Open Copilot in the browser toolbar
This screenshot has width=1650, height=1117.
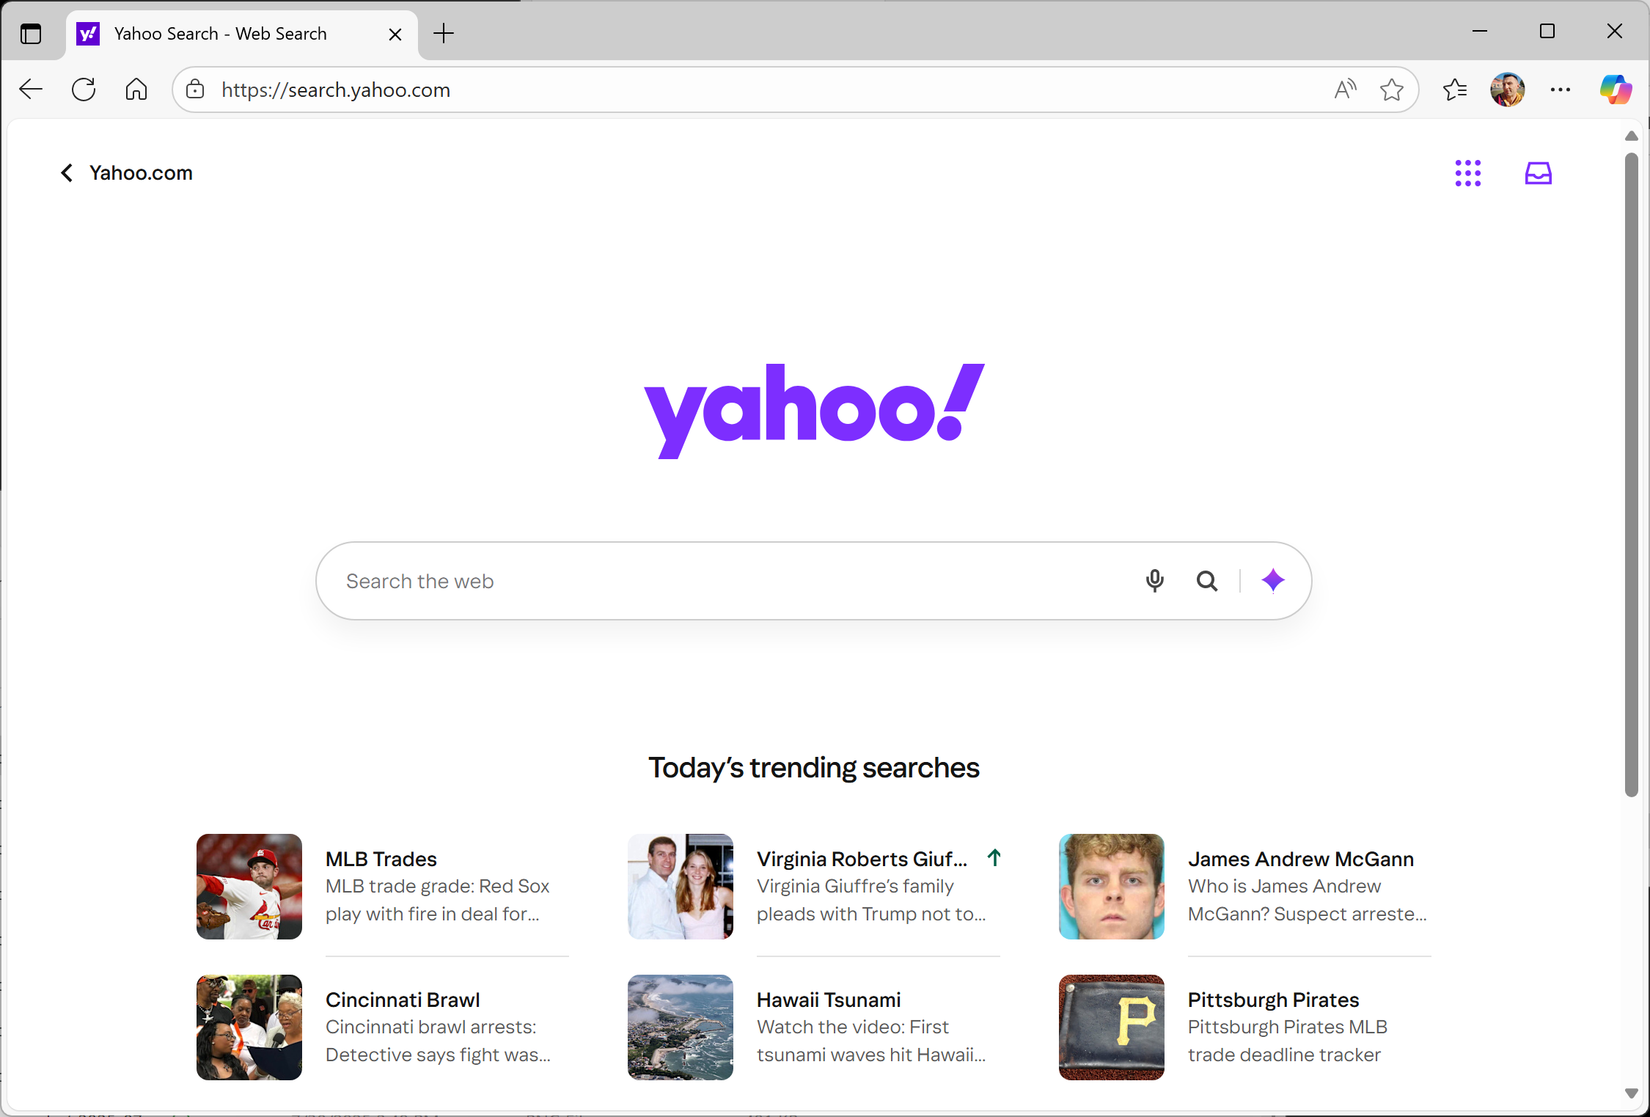point(1614,89)
